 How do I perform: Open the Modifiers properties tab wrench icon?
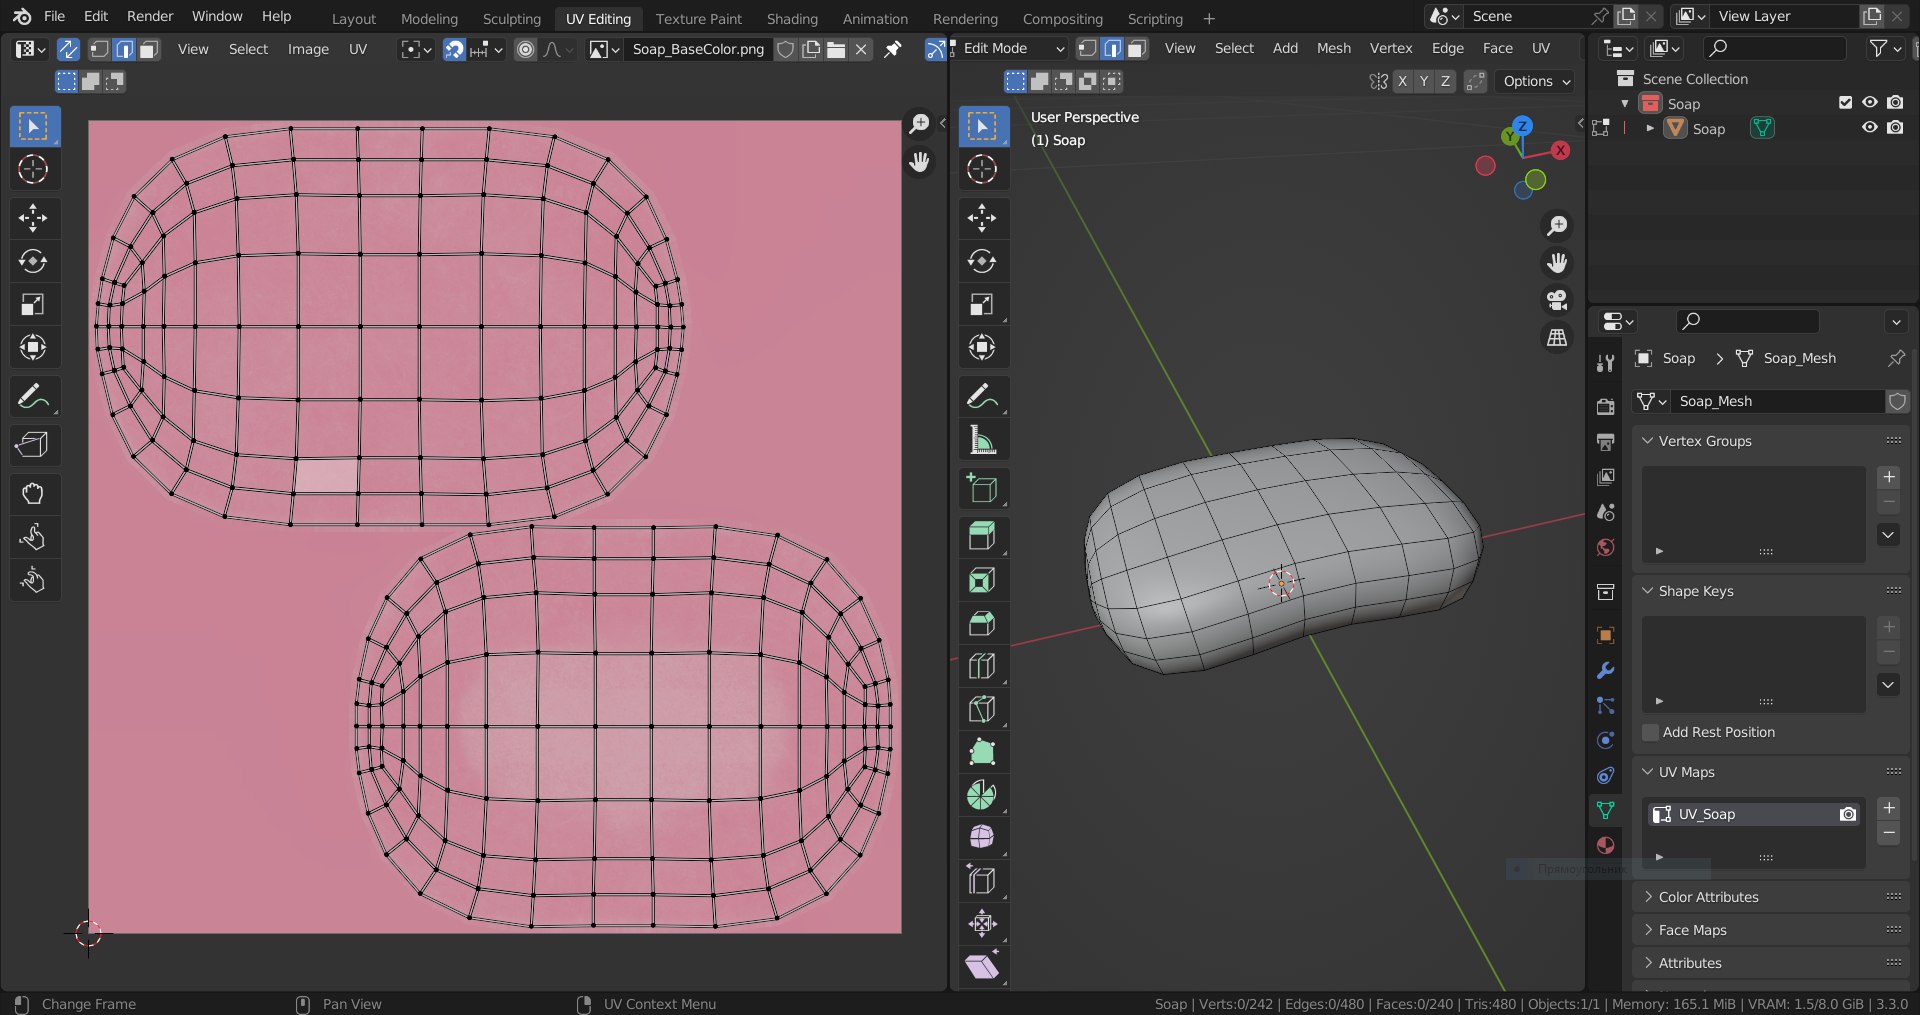[1606, 670]
